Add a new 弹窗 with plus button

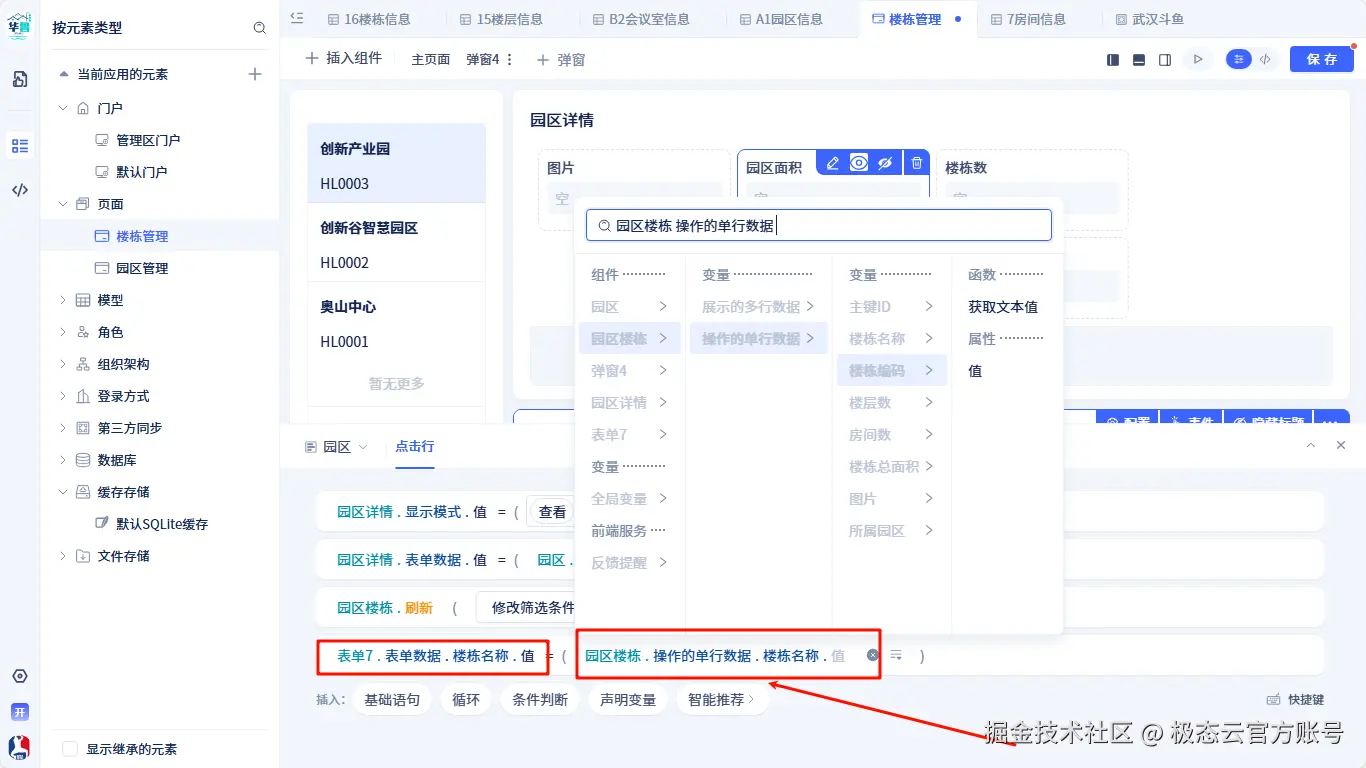coord(561,60)
